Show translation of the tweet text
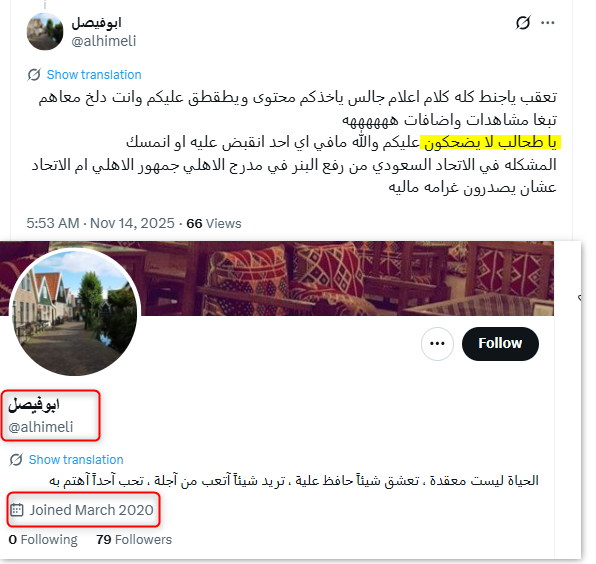The width and height of the screenshot is (596, 564). [94, 74]
